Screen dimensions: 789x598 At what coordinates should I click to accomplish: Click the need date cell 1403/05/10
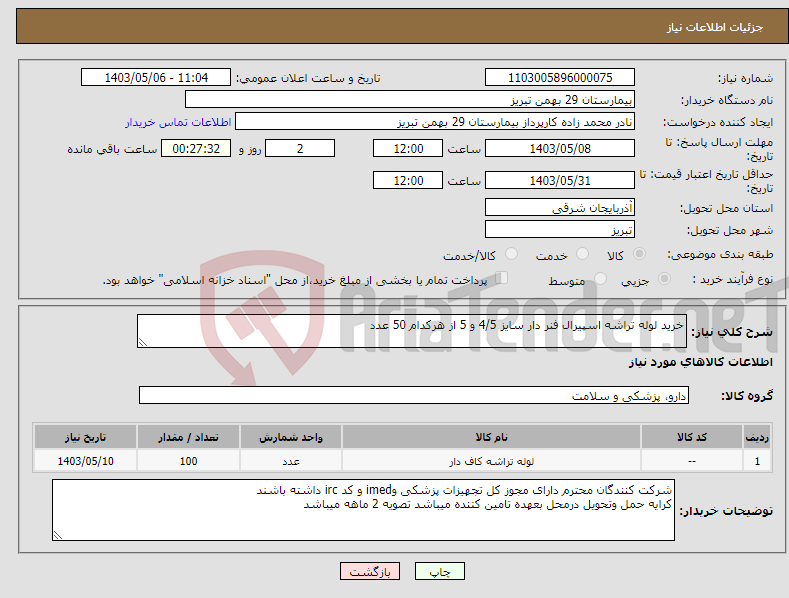tap(85, 461)
